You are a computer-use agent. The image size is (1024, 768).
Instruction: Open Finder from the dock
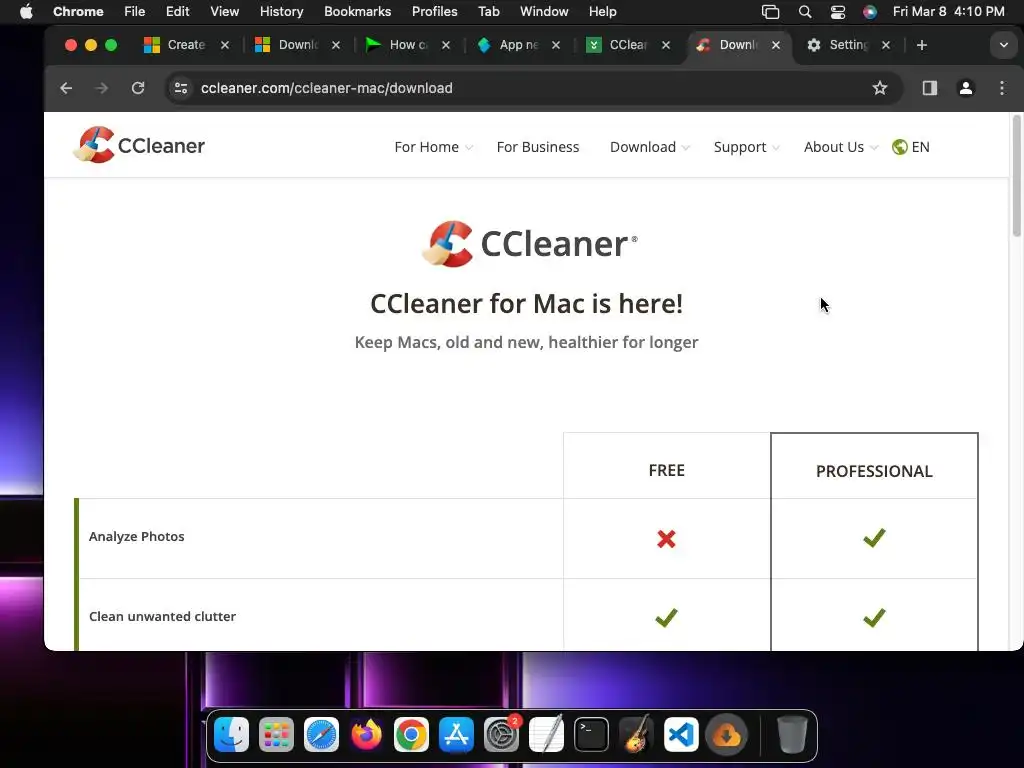tap(231, 735)
